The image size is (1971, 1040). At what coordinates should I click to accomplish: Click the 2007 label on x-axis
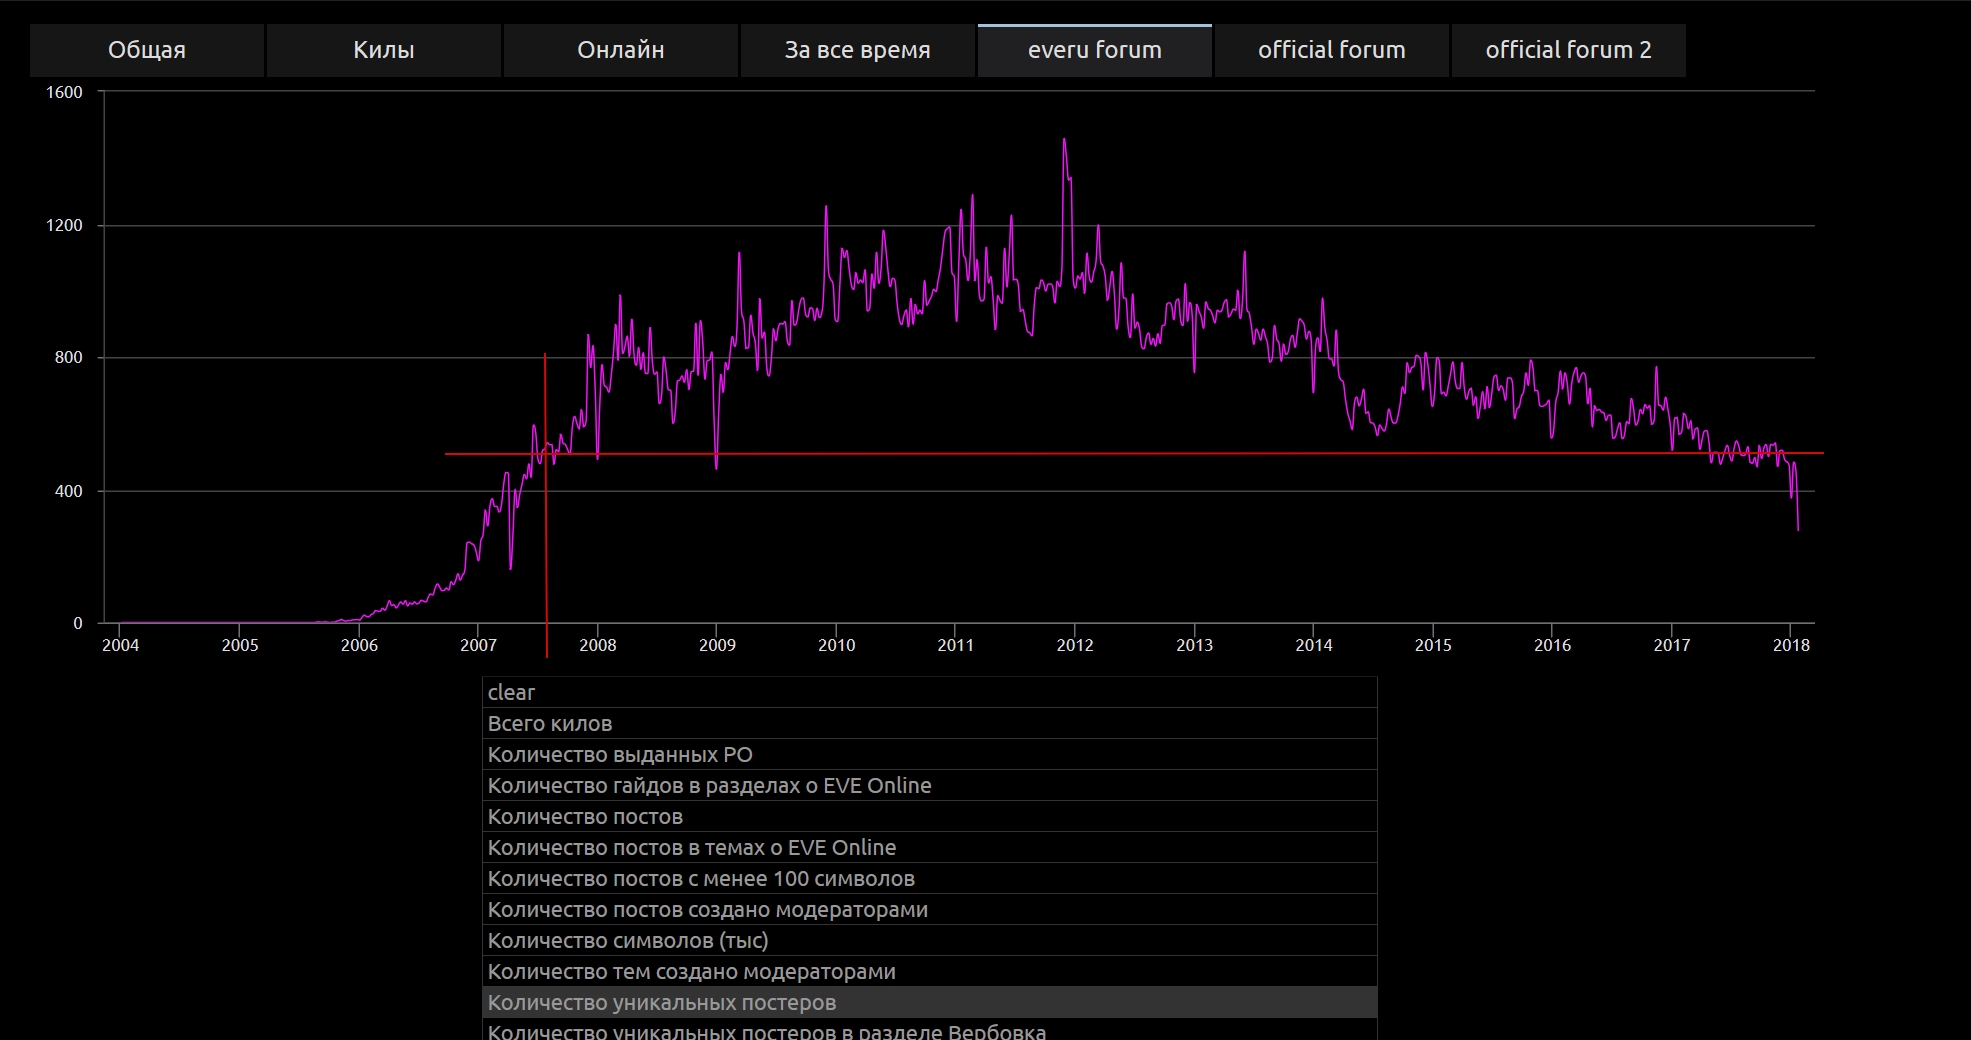478,645
